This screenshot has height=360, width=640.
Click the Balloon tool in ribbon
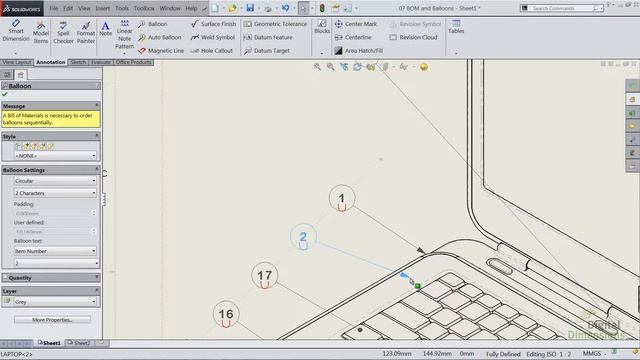pos(153,24)
